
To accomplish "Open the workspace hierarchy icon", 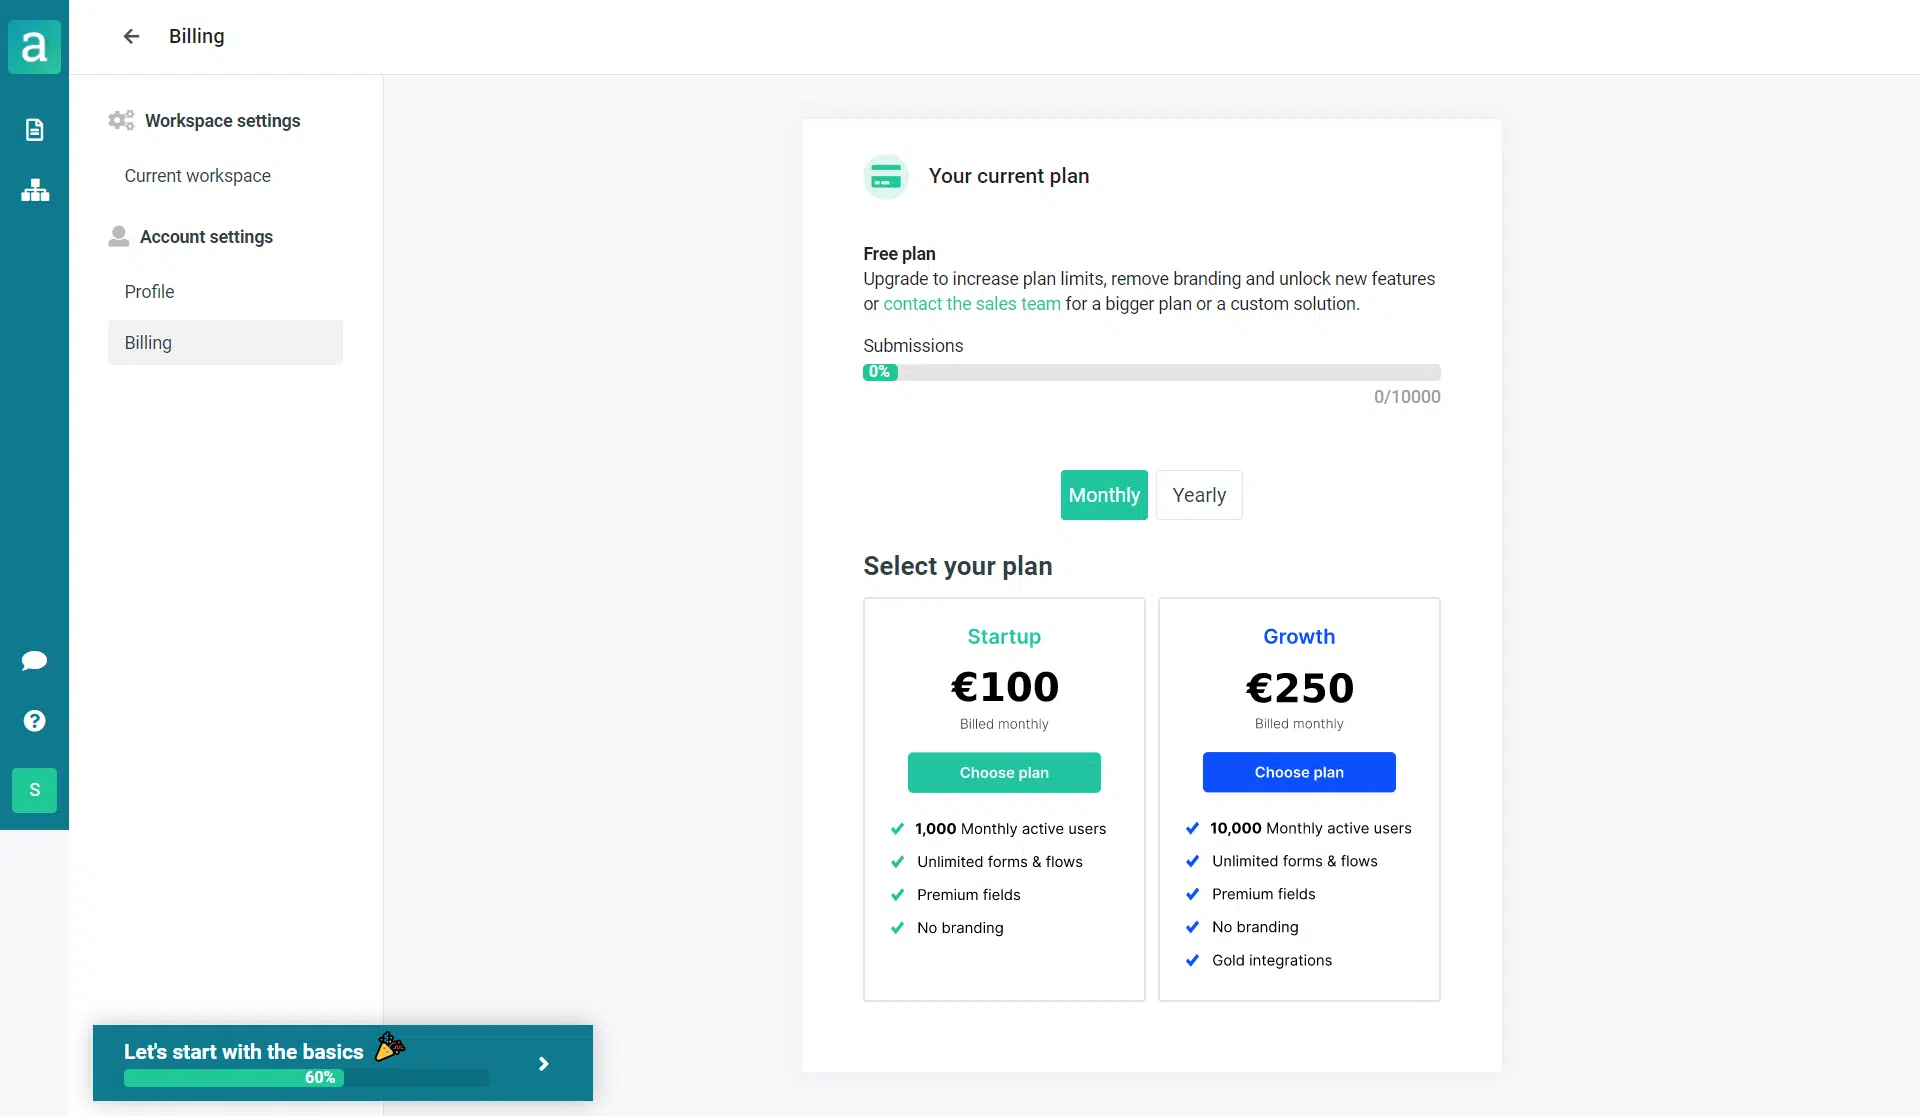I will click(34, 190).
